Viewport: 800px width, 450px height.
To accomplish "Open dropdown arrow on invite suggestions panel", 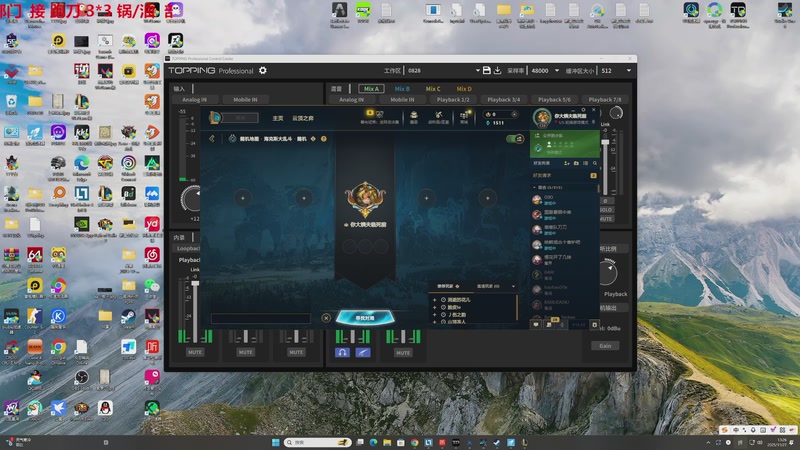I will (x=513, y=286).
